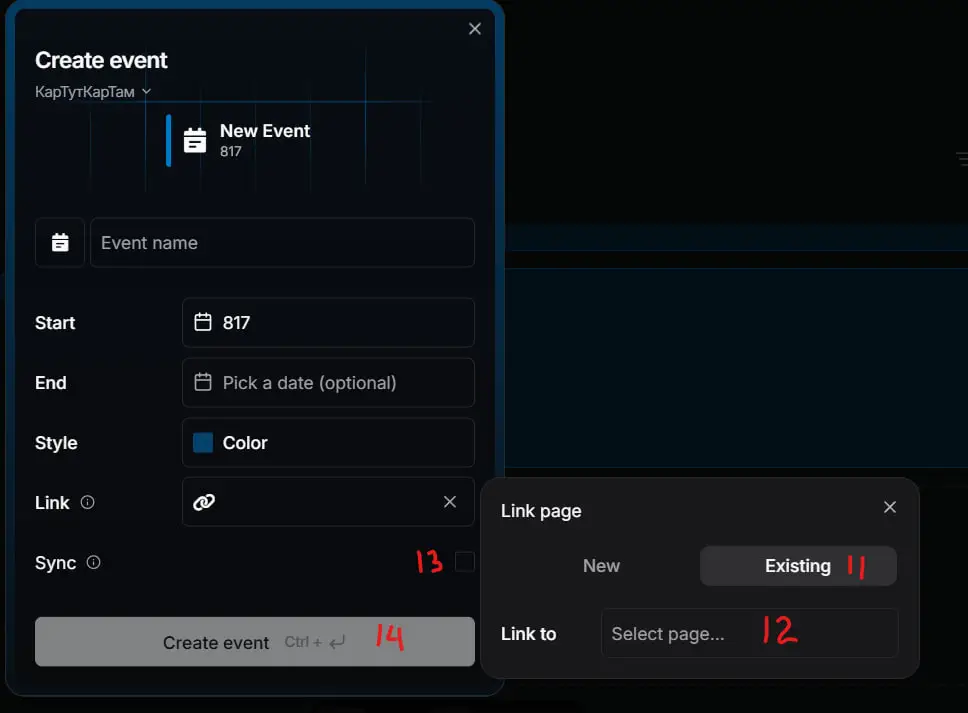Open the Select page dropdown
968x713 pixels.
pyautogui.click(x=749, y=633)
